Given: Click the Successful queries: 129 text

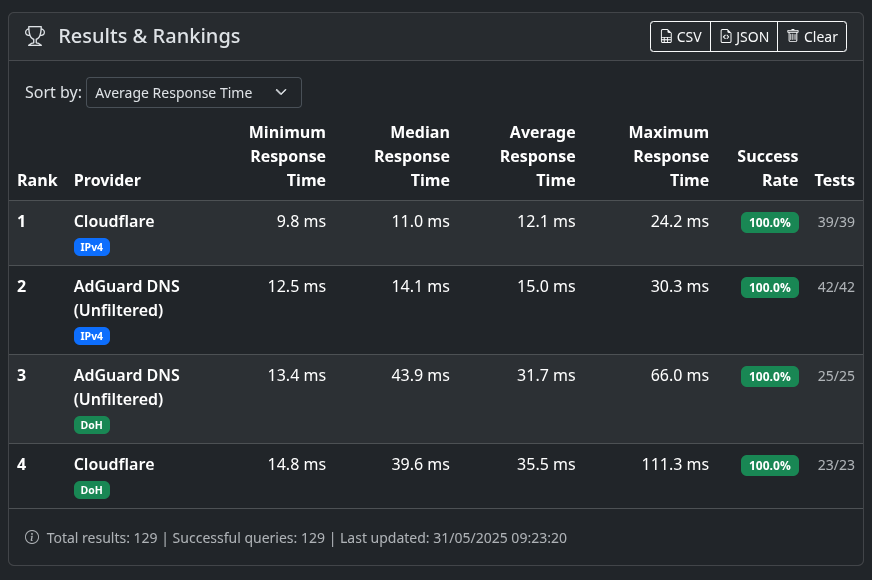Looking at the screenshot, I should point(249,538).
